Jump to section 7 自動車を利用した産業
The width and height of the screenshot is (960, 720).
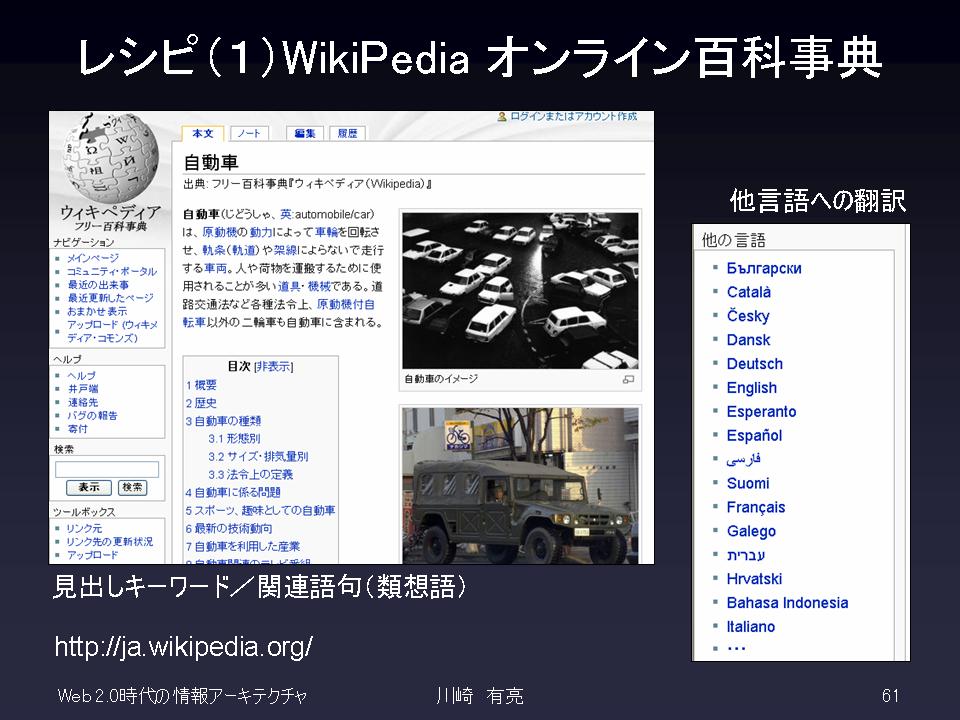click(242, 547)
